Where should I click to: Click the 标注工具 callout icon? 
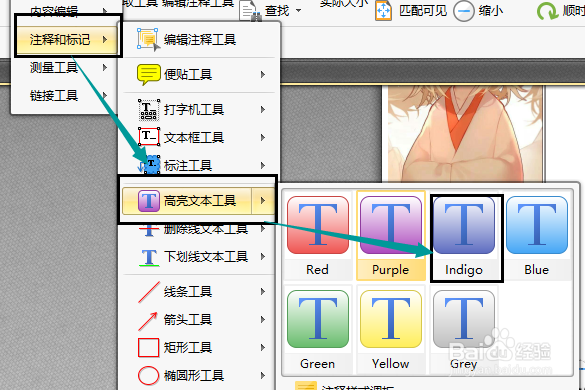[149, 165]
